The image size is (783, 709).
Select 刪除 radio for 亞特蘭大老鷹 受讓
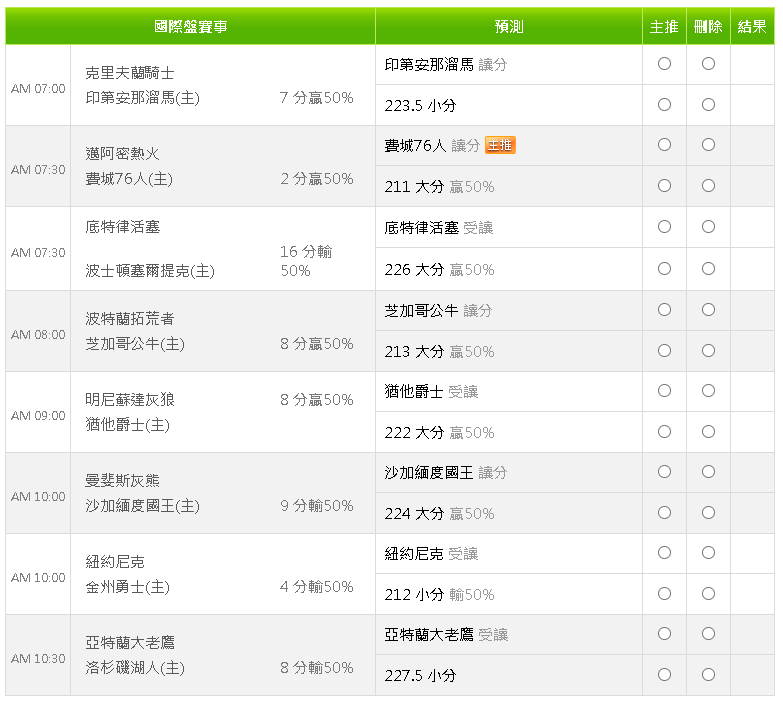pos(708,634)
